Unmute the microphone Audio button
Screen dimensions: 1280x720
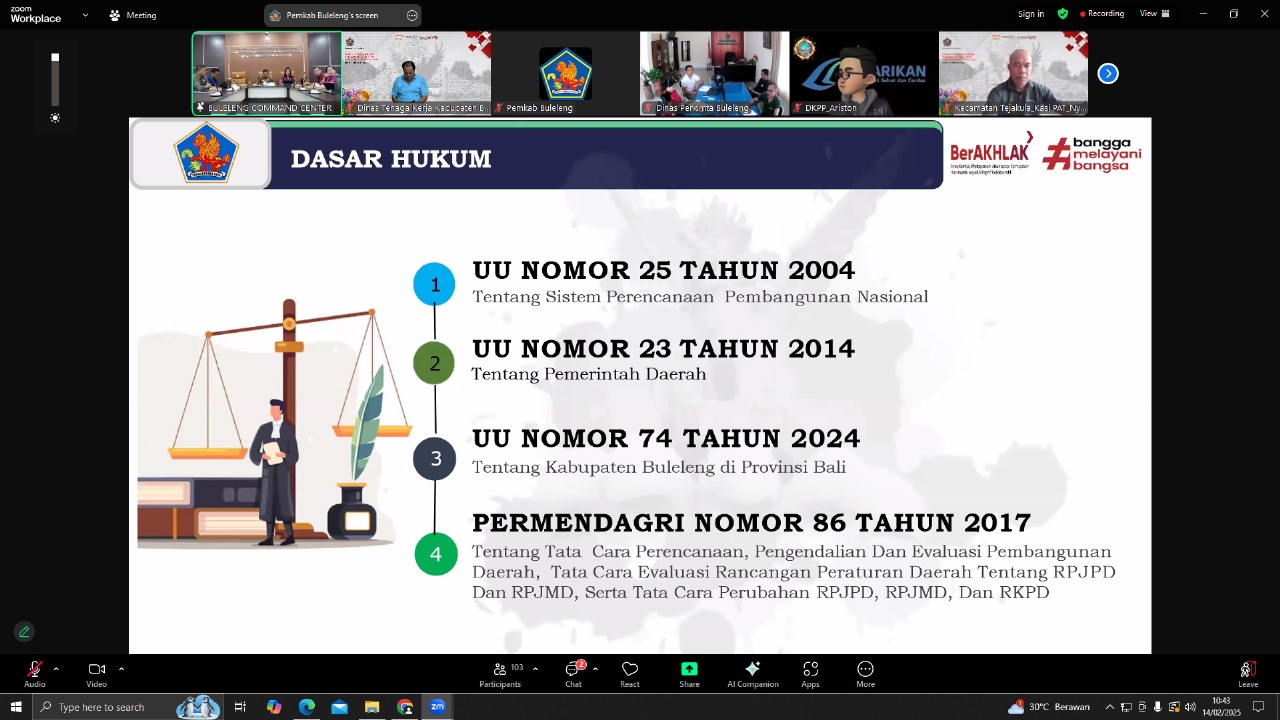35,670
